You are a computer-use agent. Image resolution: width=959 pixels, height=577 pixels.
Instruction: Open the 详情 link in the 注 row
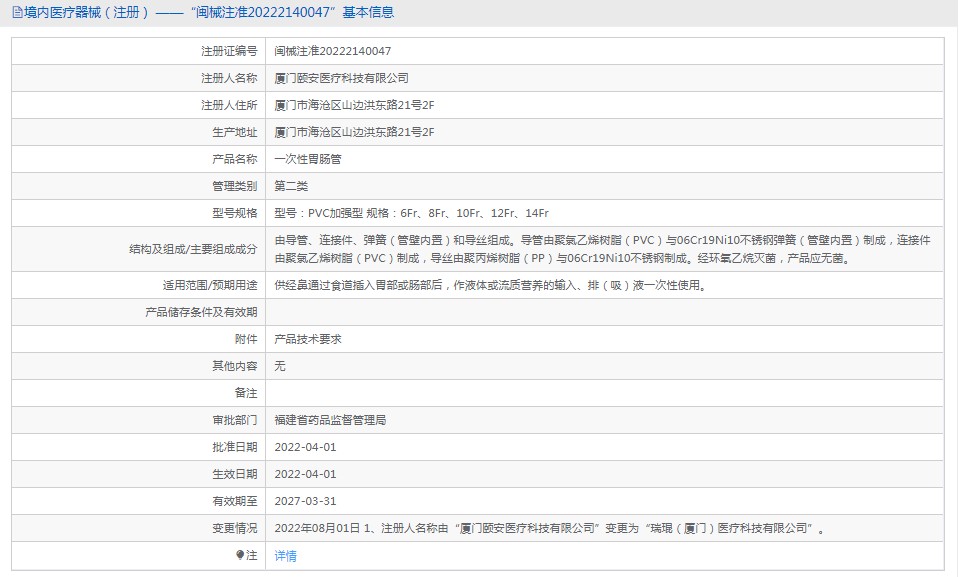285,556
